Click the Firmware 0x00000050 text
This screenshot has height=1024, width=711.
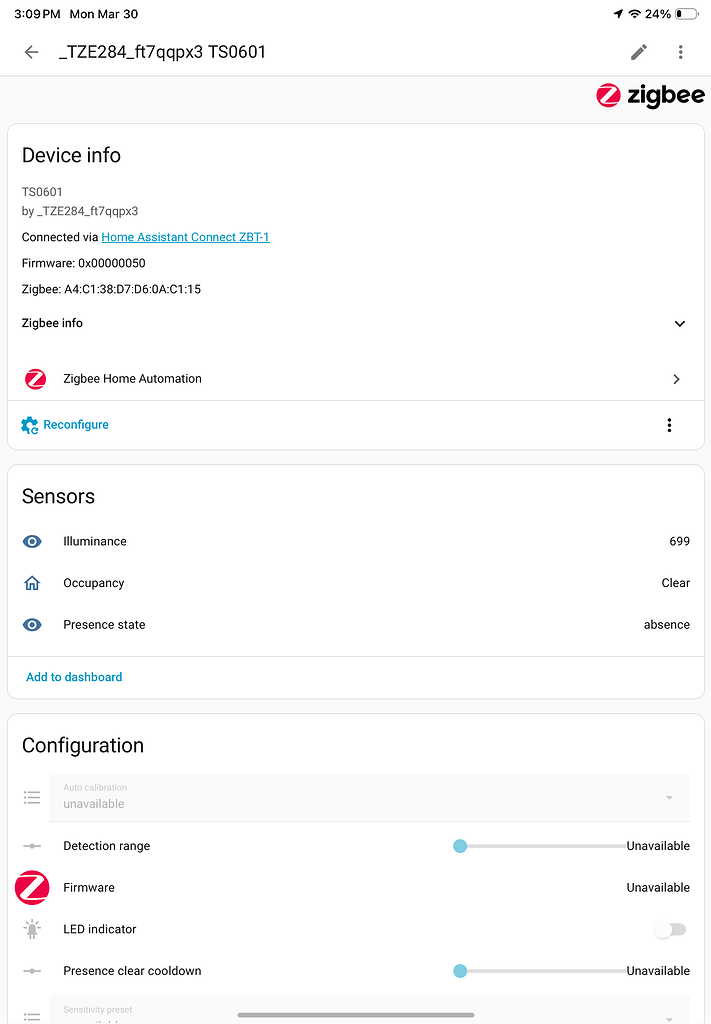84,263
